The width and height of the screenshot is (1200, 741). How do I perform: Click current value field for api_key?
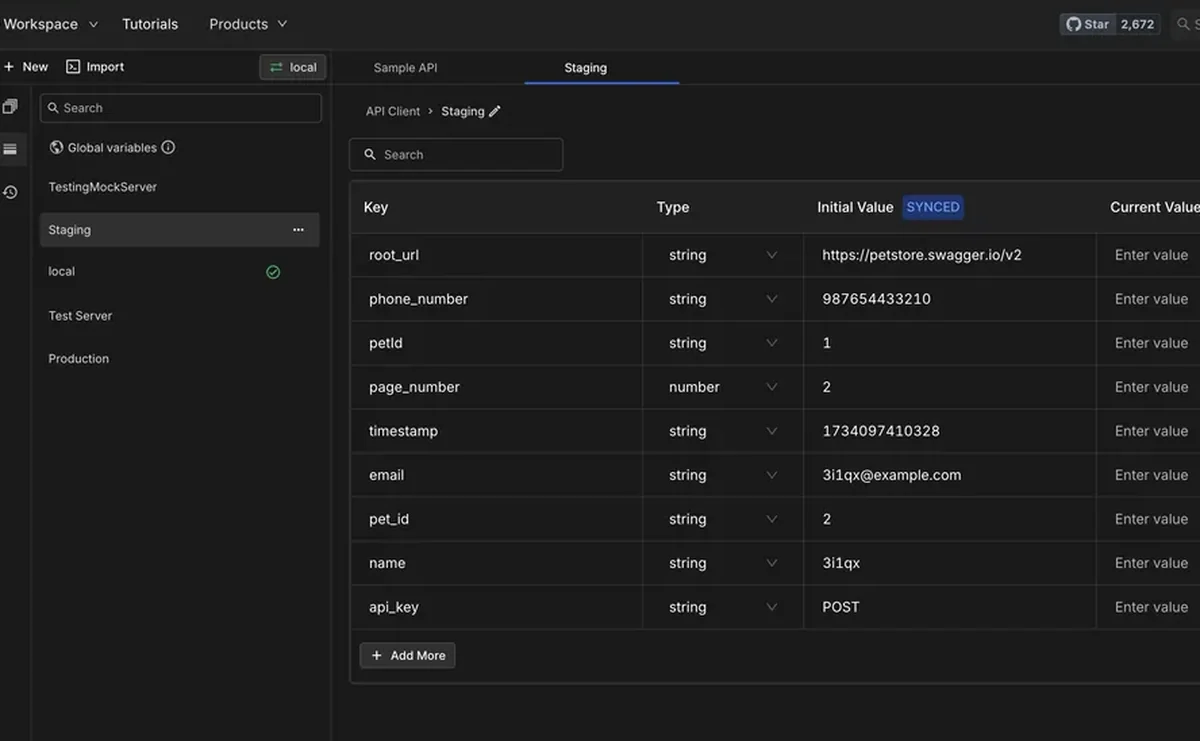tap(1150, 607)
